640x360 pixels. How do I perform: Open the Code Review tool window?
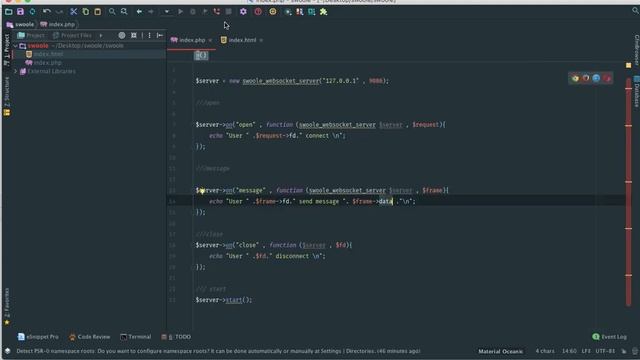(x=89, y=337)
